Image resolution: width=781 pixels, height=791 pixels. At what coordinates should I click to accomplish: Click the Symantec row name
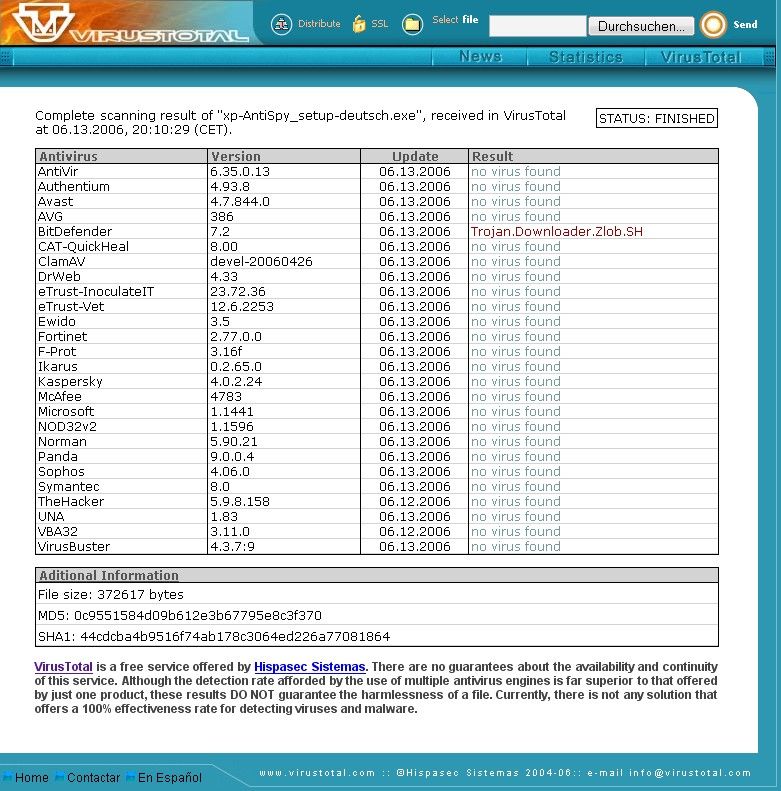tap(69, 487)
